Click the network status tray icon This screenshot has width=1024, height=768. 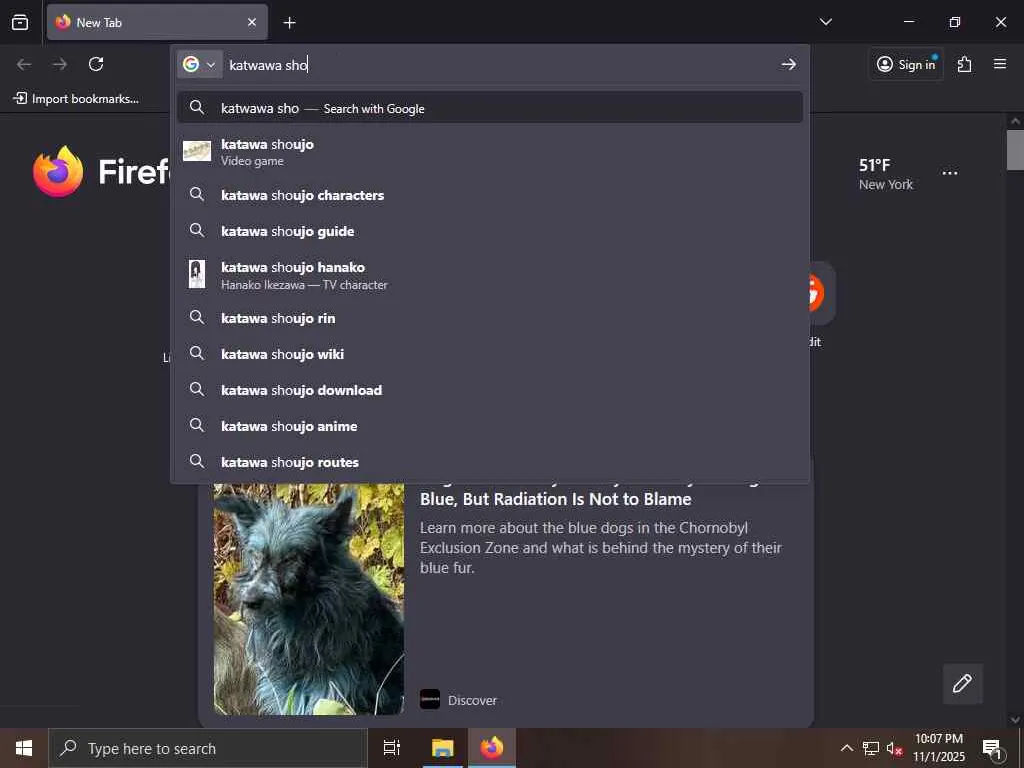coord(871,748)
